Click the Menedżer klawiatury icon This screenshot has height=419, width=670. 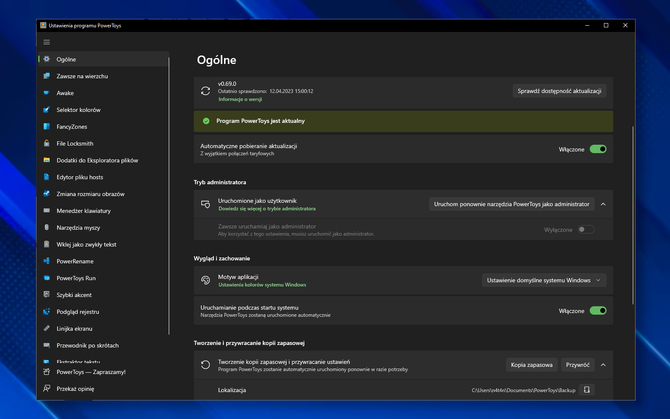(47, 211)
